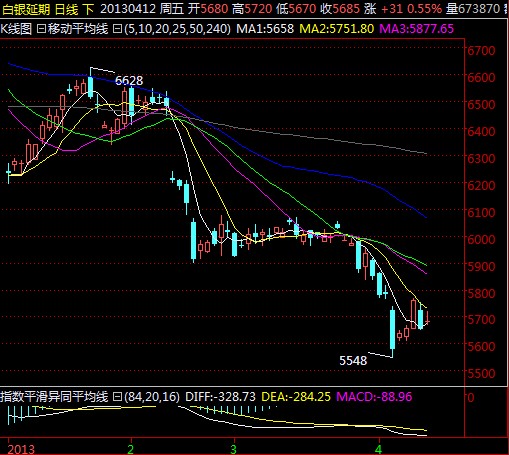Click the low price 低5670
Image resolution: width=510 pixels, height=455 pixels.
click(x=296, y=9)
